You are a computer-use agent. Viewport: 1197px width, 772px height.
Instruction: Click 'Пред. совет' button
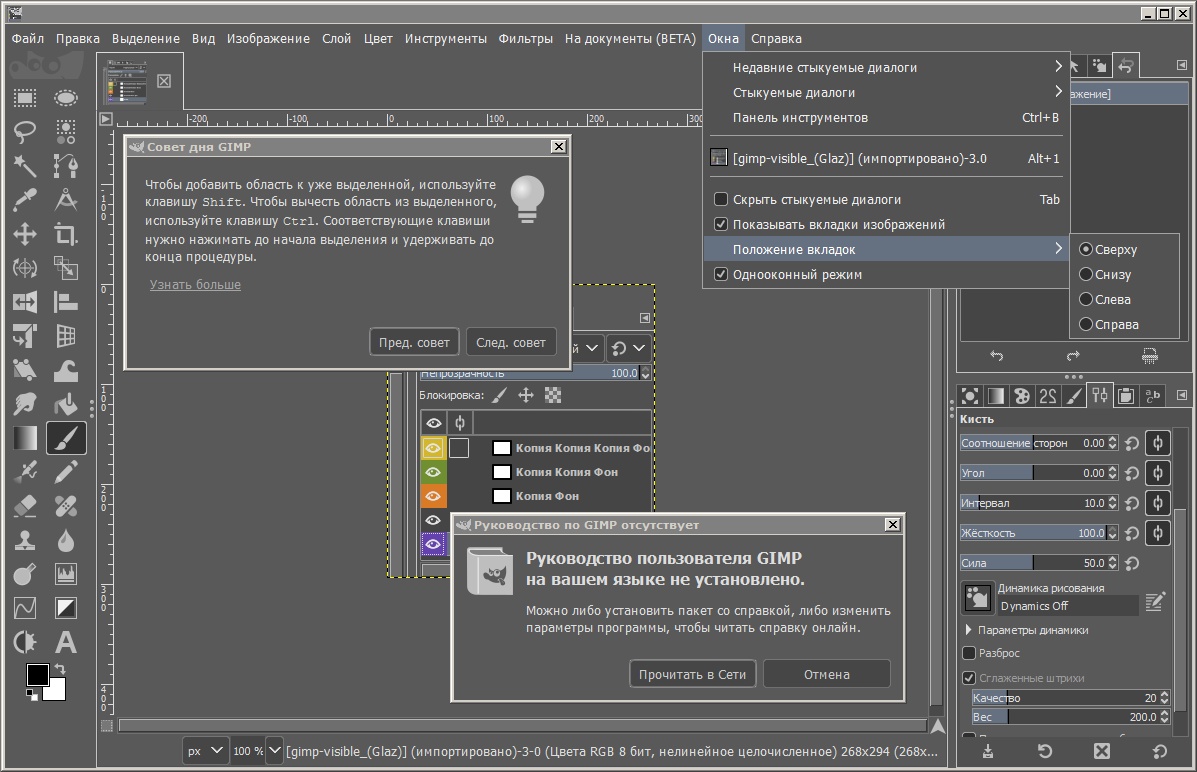(x=415, y=342)
